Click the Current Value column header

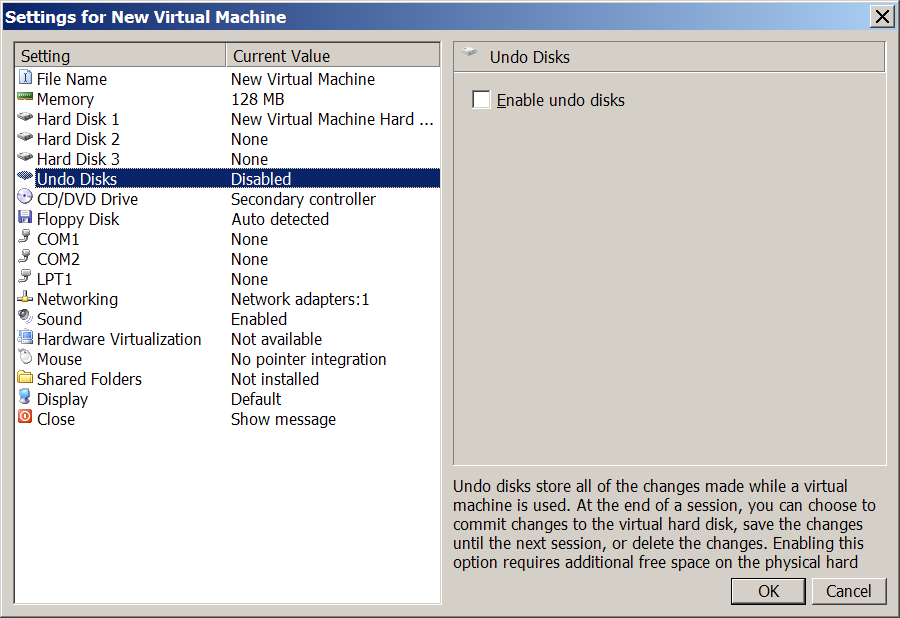click(332, 56)
